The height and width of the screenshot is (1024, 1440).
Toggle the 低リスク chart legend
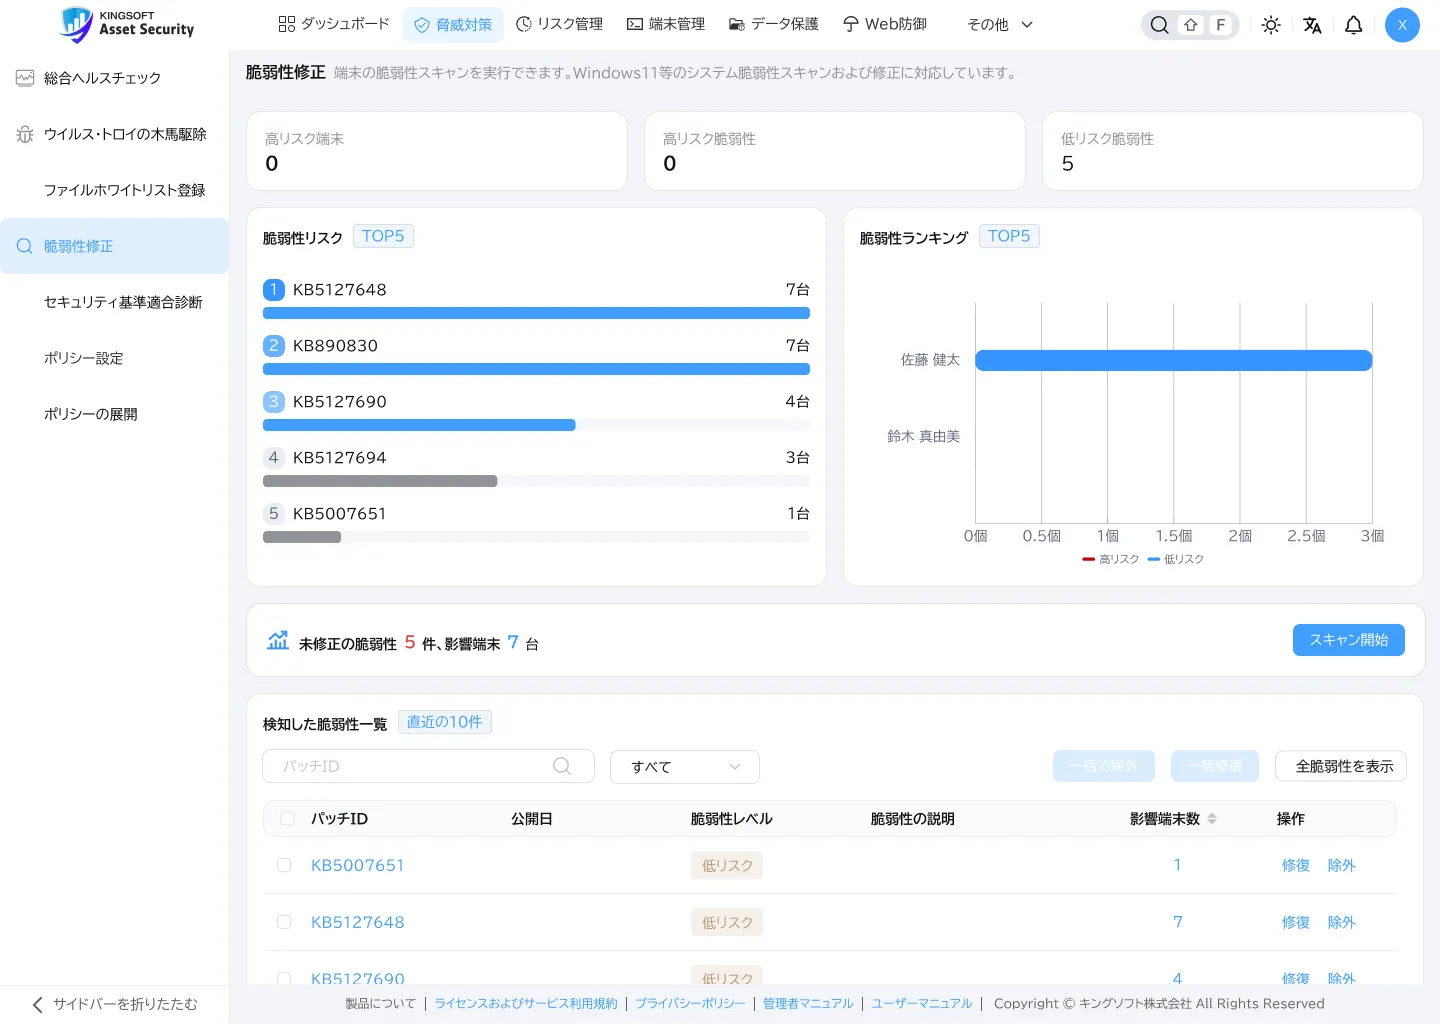pos(1176,559)
